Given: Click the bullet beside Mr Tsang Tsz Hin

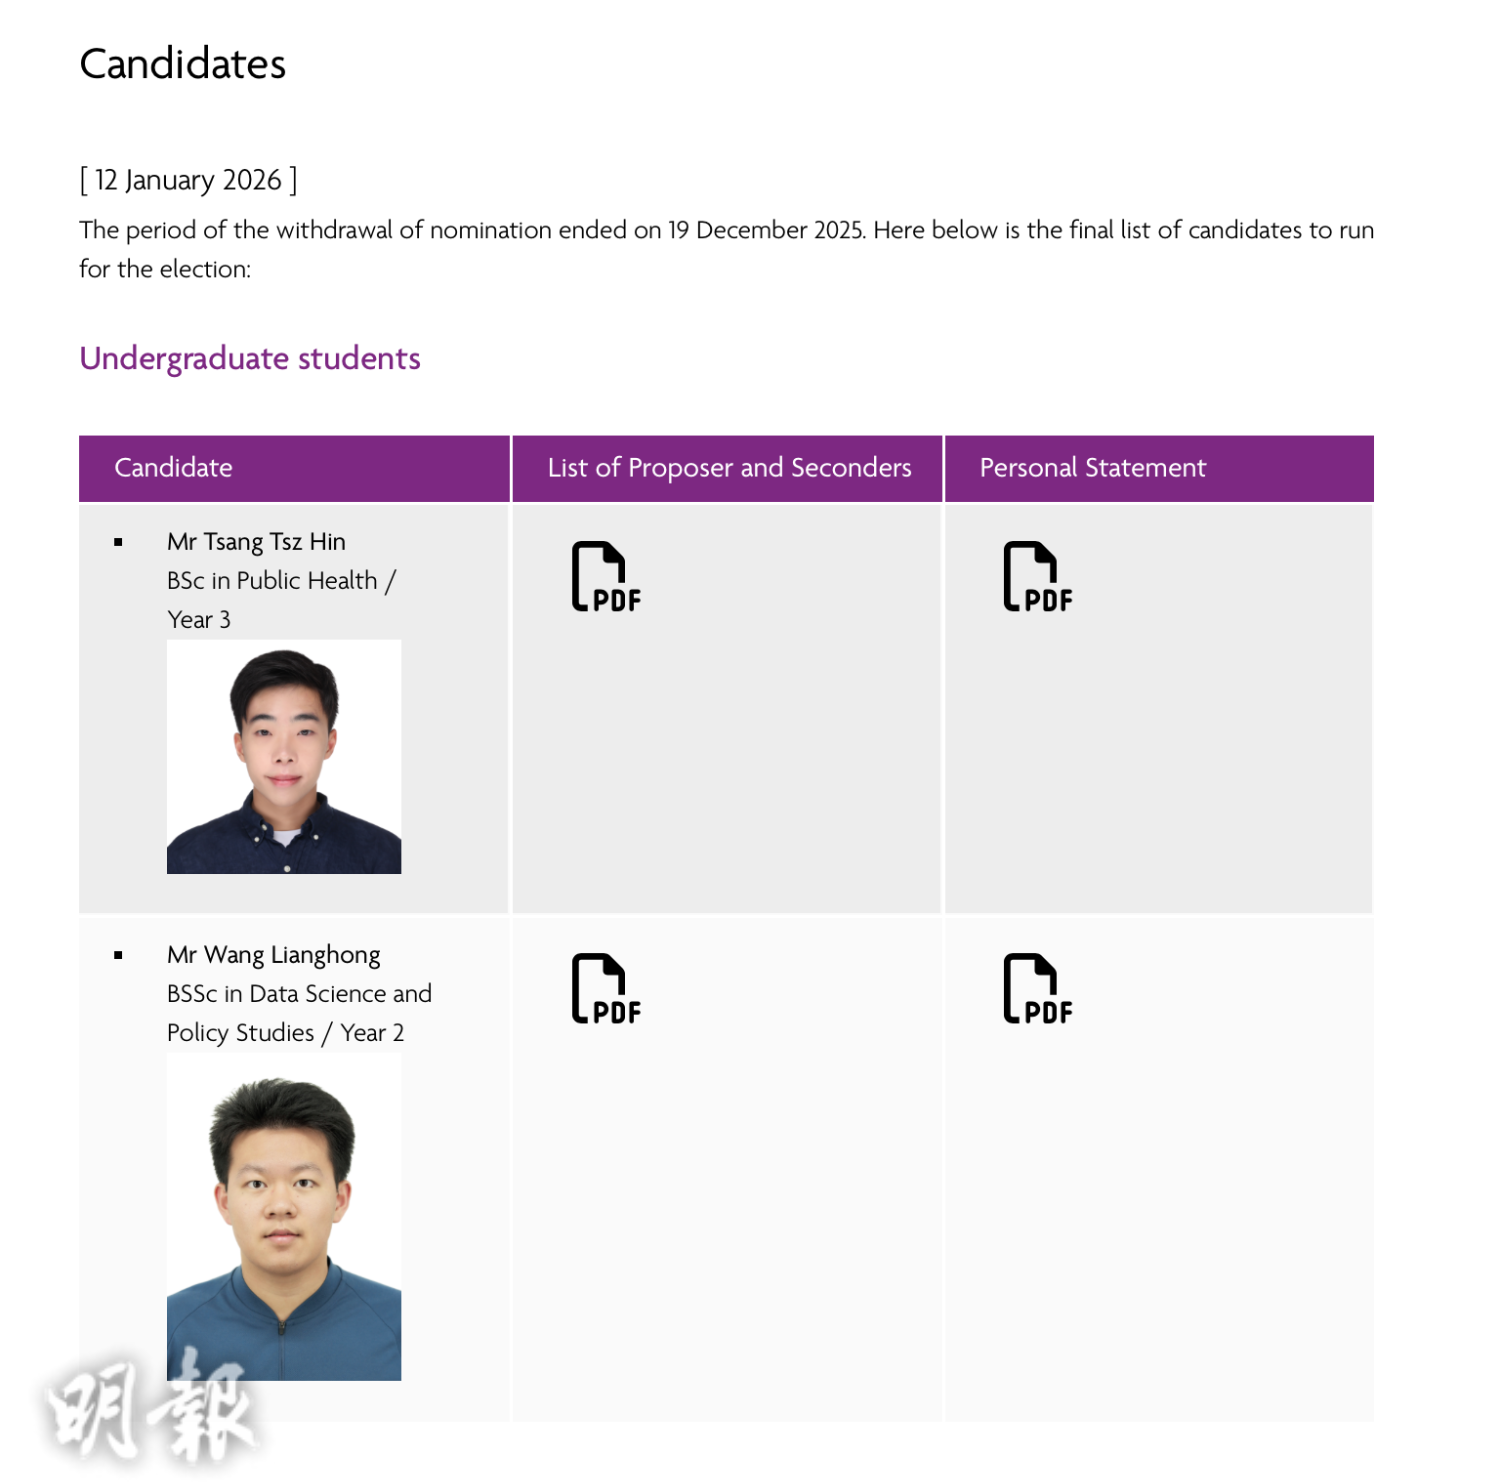Looking at the screenshot, I should (118, 543).
